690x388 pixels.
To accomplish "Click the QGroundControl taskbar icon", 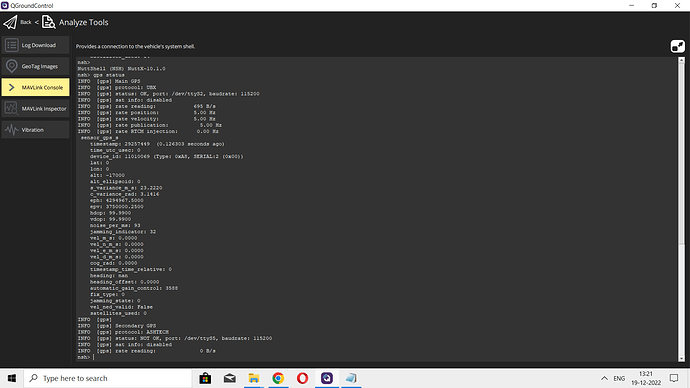I will 327,378.
